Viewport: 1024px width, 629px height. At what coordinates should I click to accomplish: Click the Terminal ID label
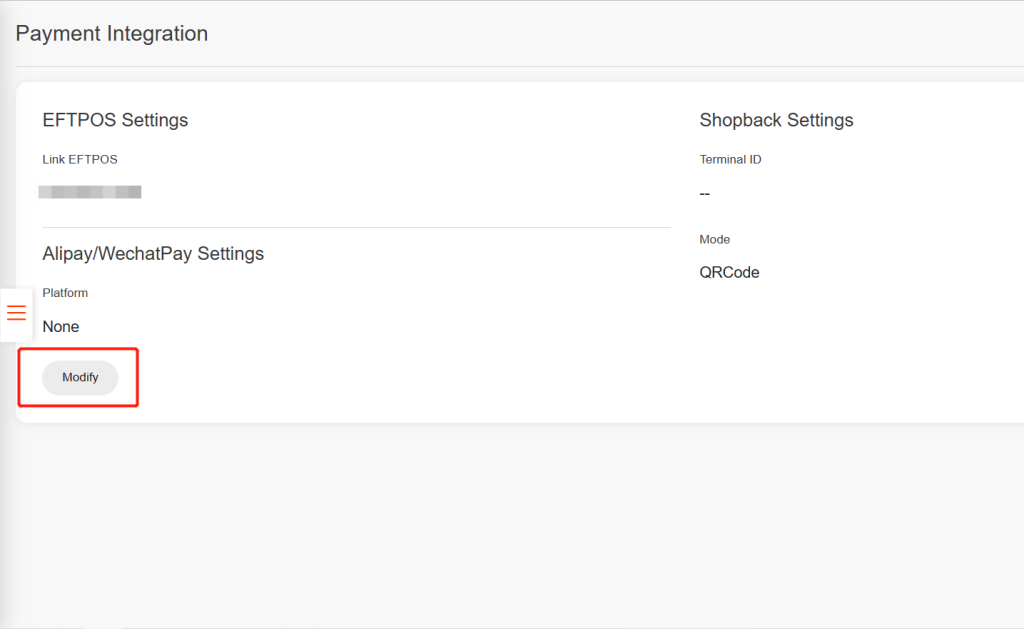730,159
